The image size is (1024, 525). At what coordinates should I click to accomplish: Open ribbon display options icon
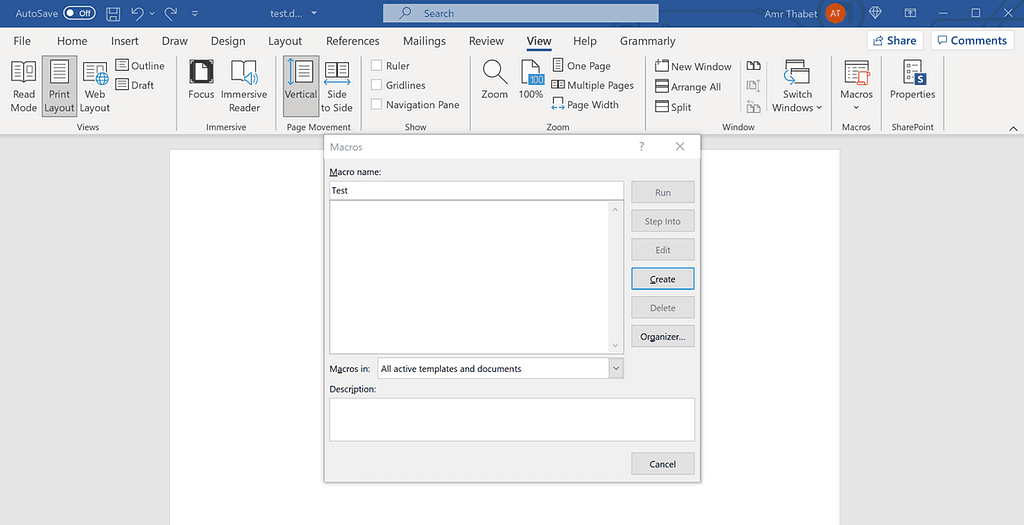(910, 13)
